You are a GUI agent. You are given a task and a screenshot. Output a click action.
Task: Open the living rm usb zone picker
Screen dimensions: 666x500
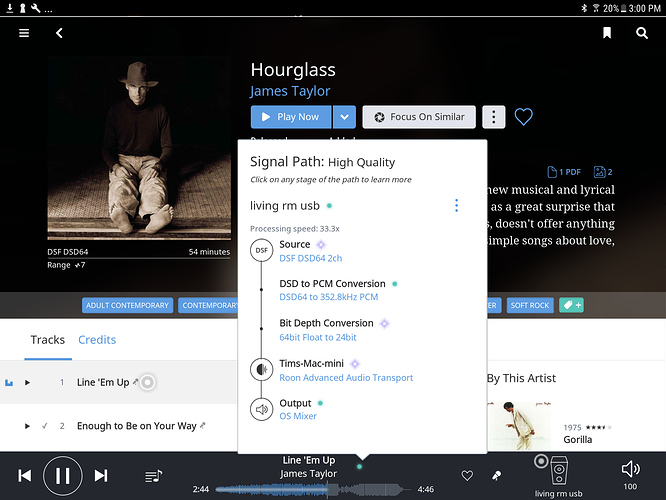tap(558, 476)
